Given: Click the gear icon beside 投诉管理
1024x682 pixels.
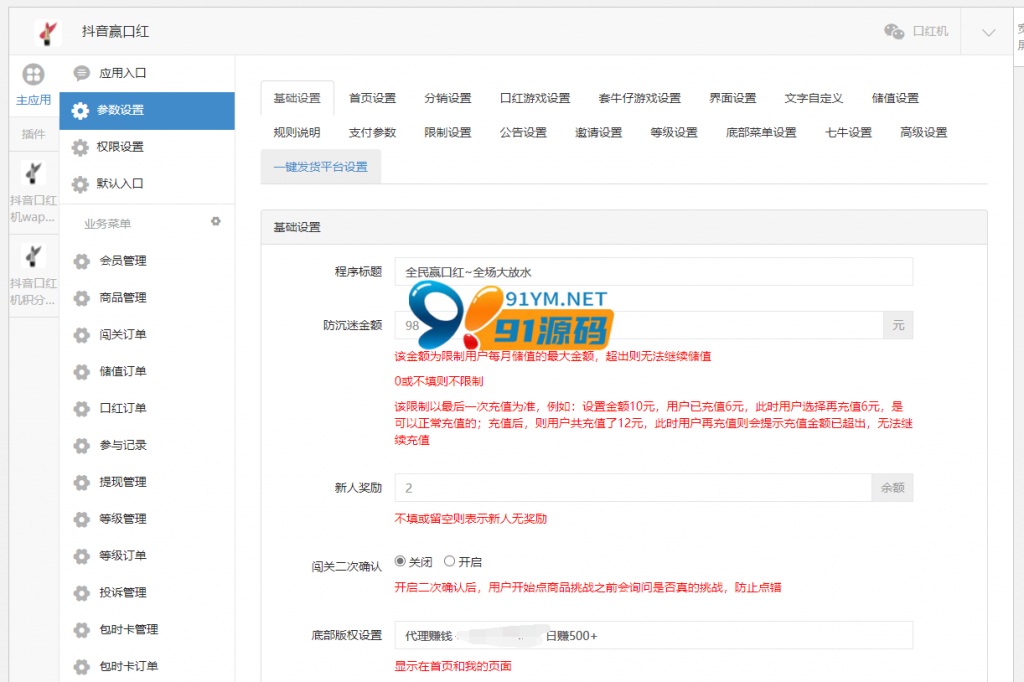Looking at the screenshot, I should click(82, 593).
